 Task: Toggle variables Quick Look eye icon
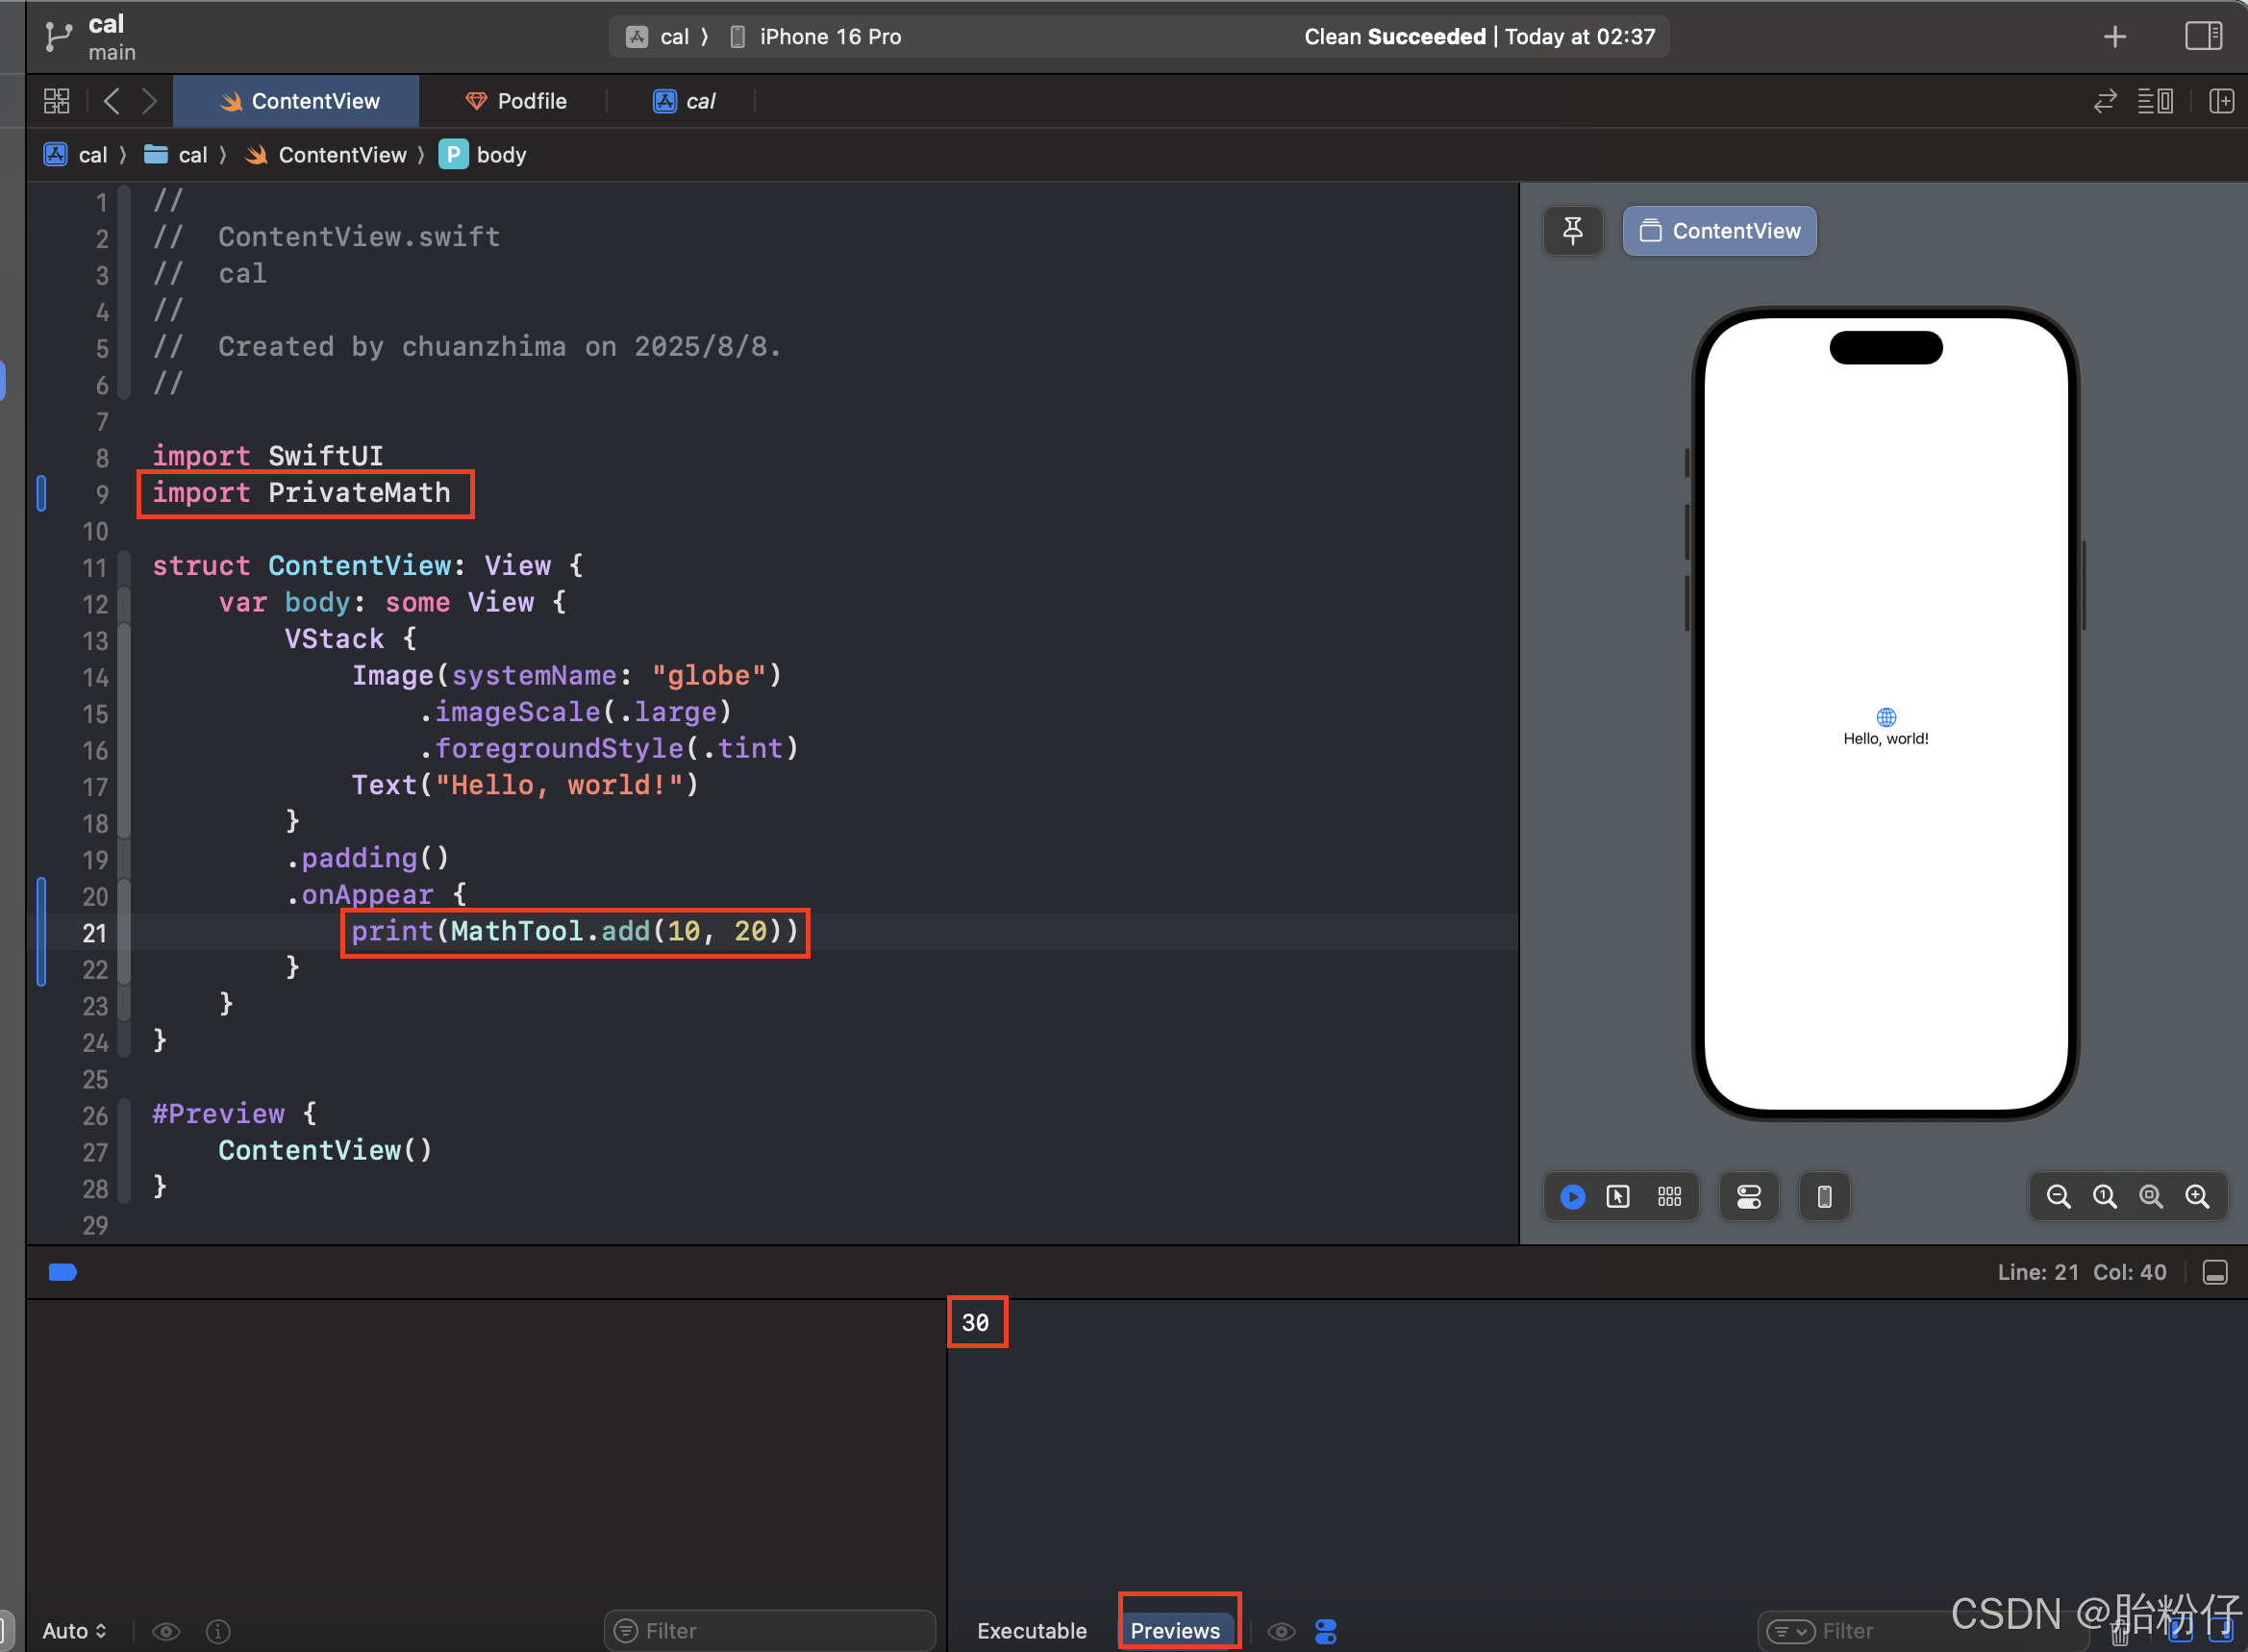pos(166,1631)
